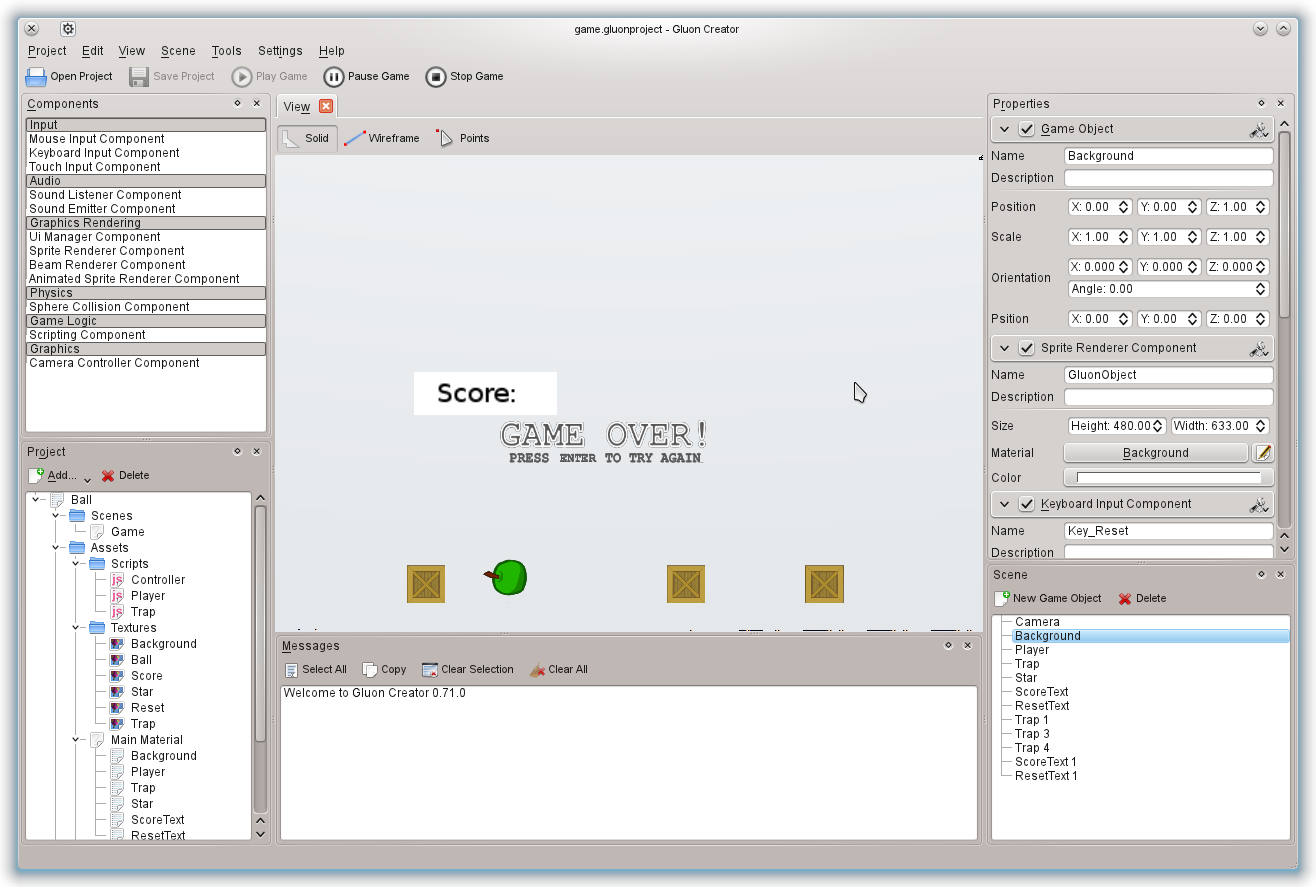Click the Open Project toolbar icon

coord(36,77)
